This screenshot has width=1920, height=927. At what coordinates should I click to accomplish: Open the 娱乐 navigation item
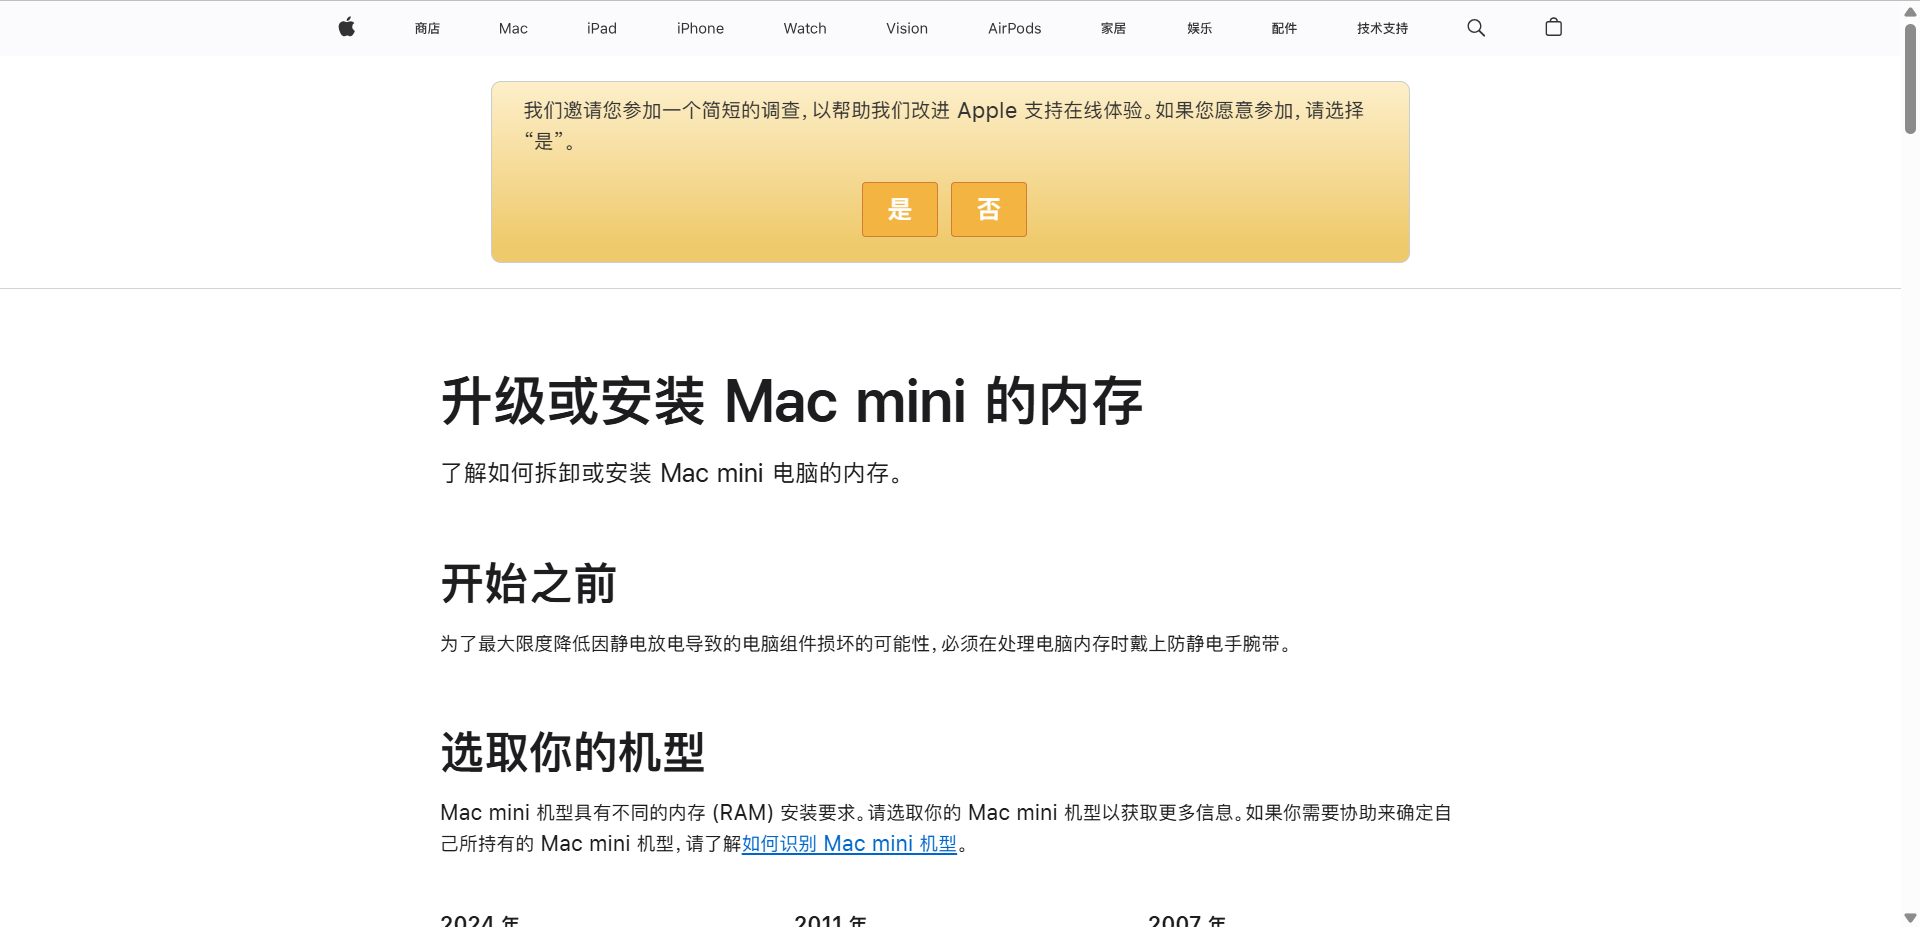click(1199, 28)
